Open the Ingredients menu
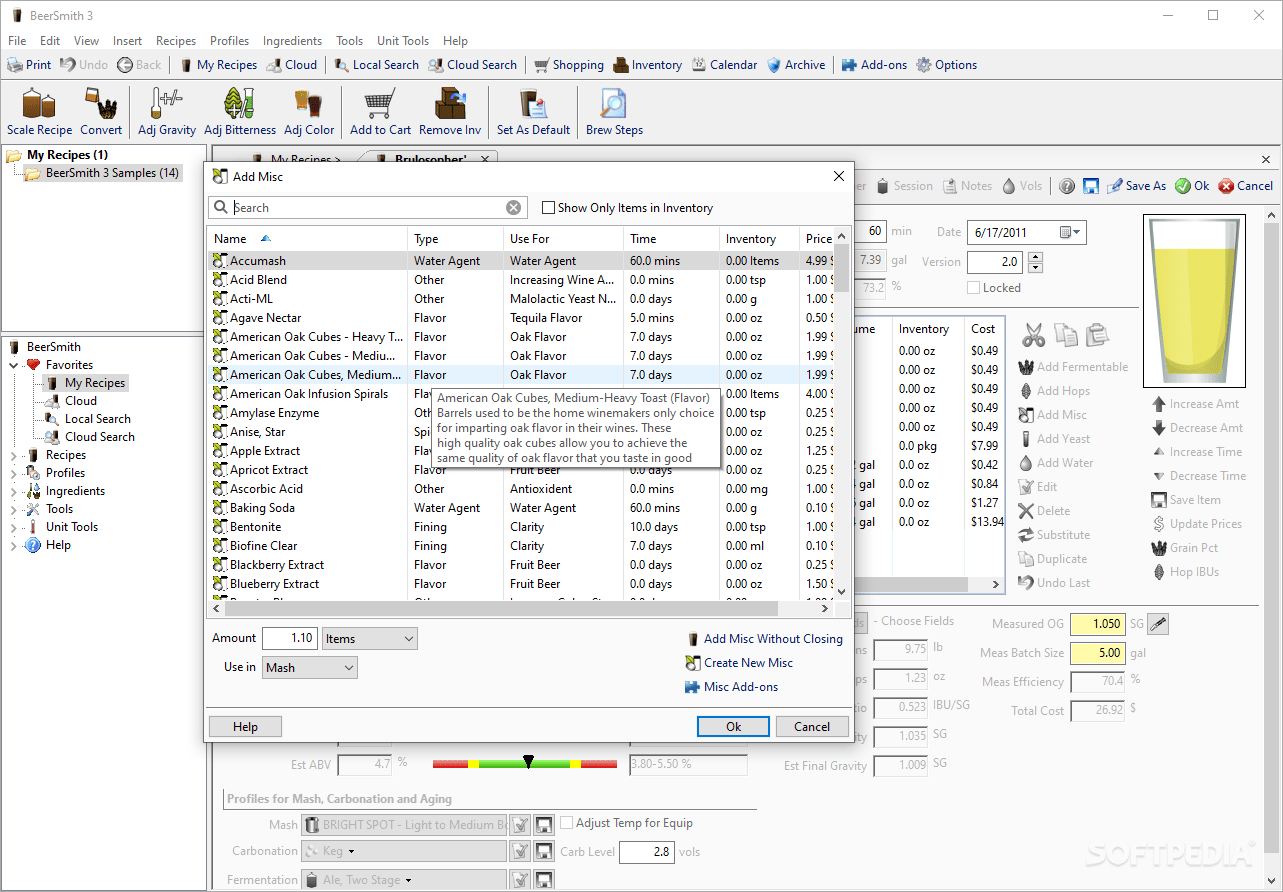The height and width of the screenshot is (892, 1283). pyautogui.click(x=292, y=41)
